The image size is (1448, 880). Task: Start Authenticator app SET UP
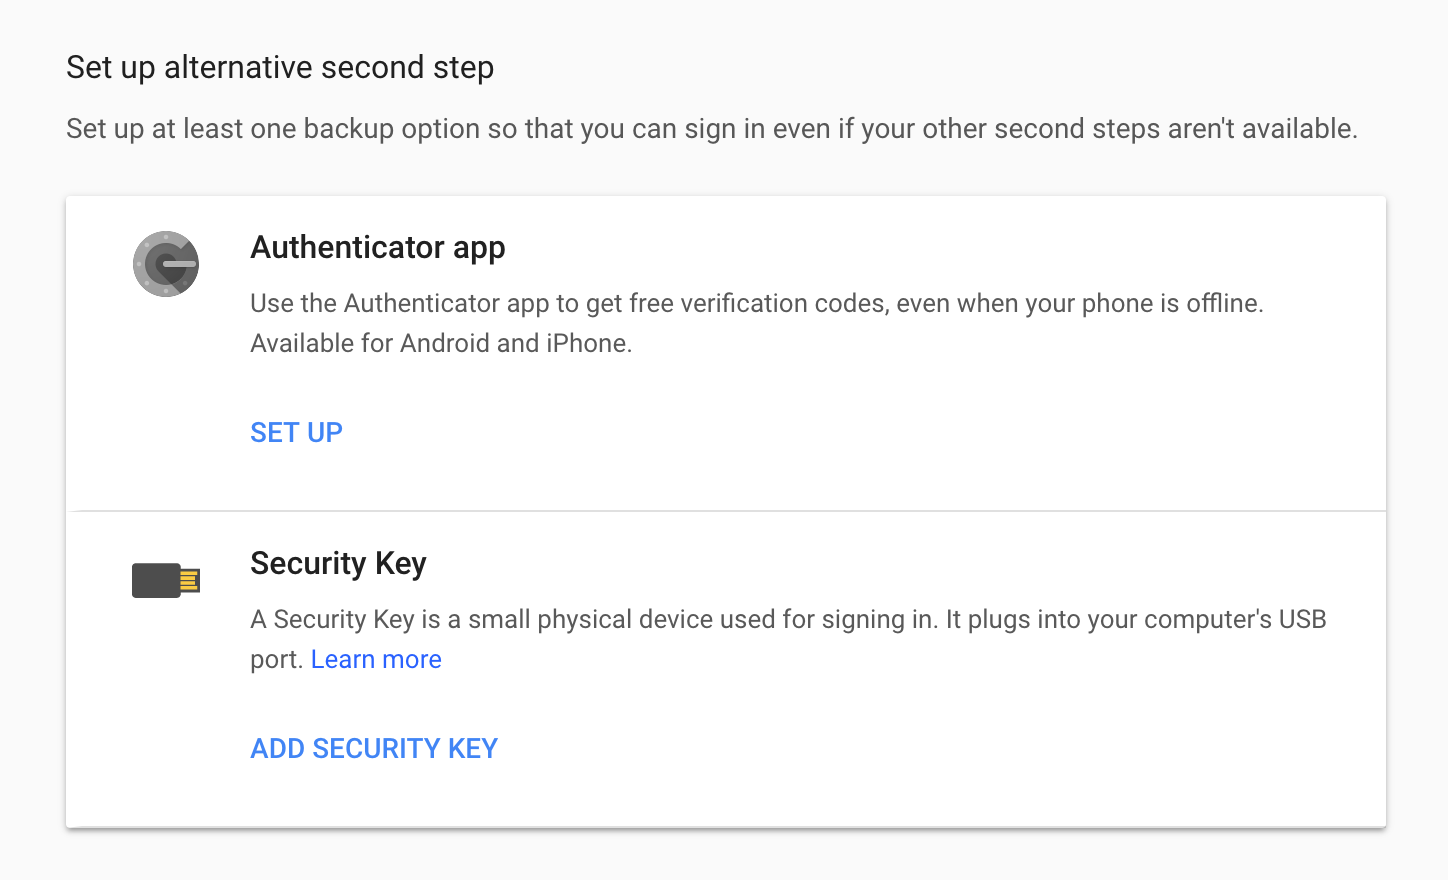pos(296,432)
